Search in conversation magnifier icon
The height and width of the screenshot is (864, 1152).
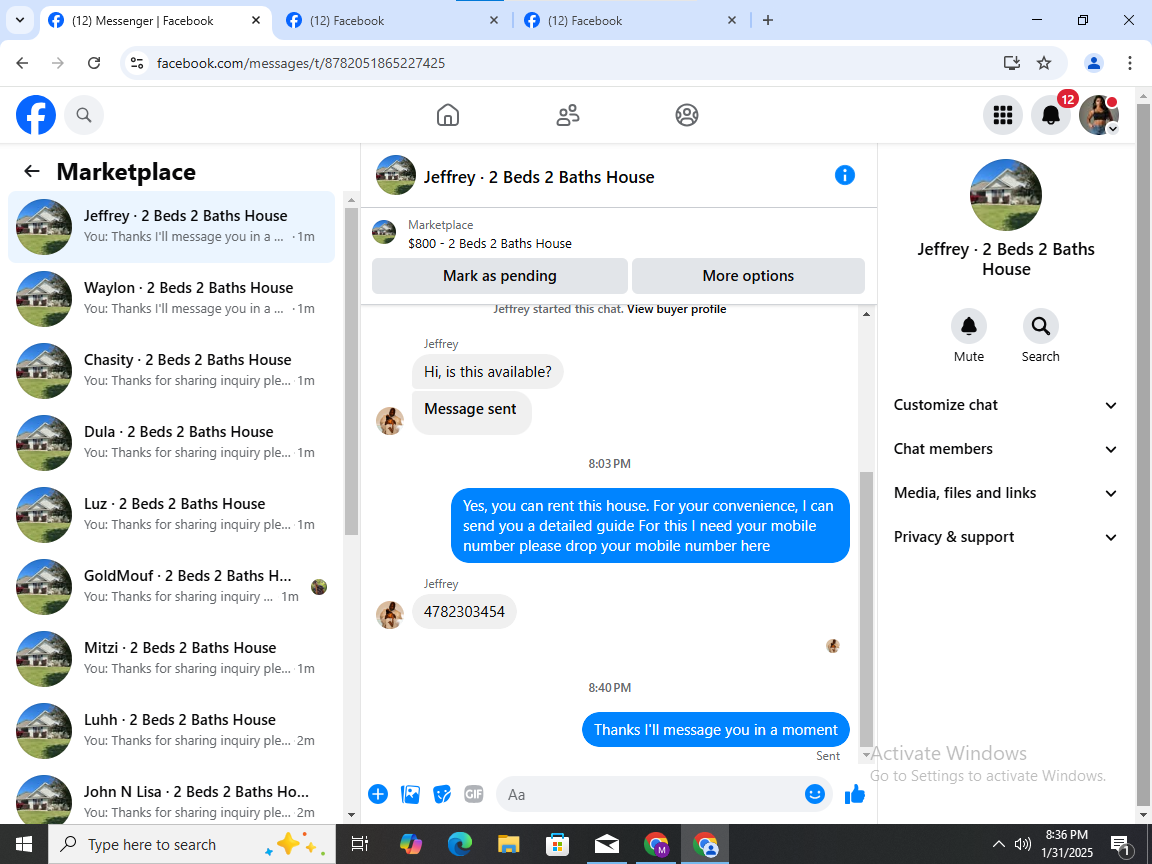(x=1040, y=325)
